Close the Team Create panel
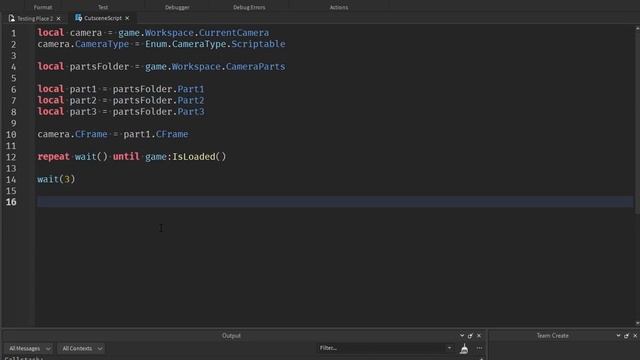 (635, 336)
